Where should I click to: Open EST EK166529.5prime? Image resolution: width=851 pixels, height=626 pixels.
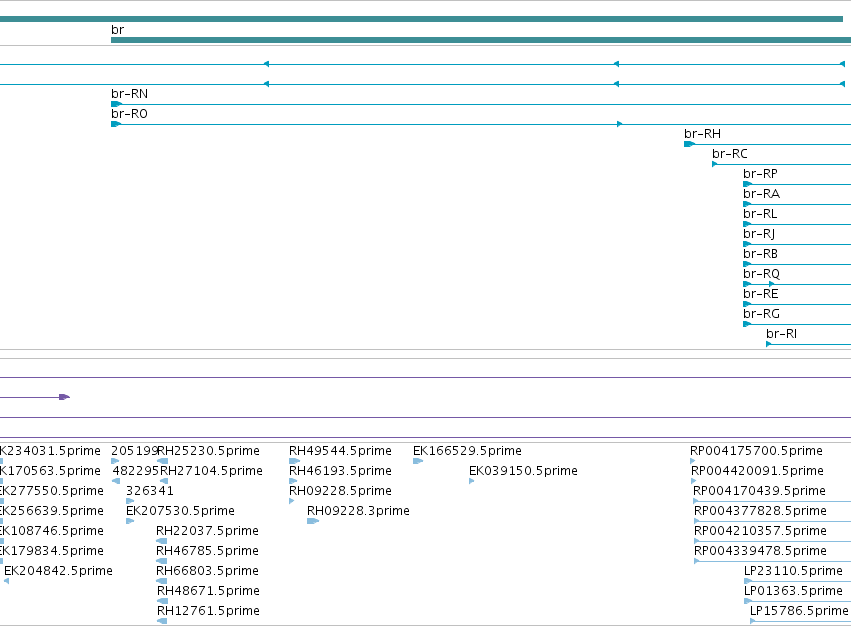point(467,451)
